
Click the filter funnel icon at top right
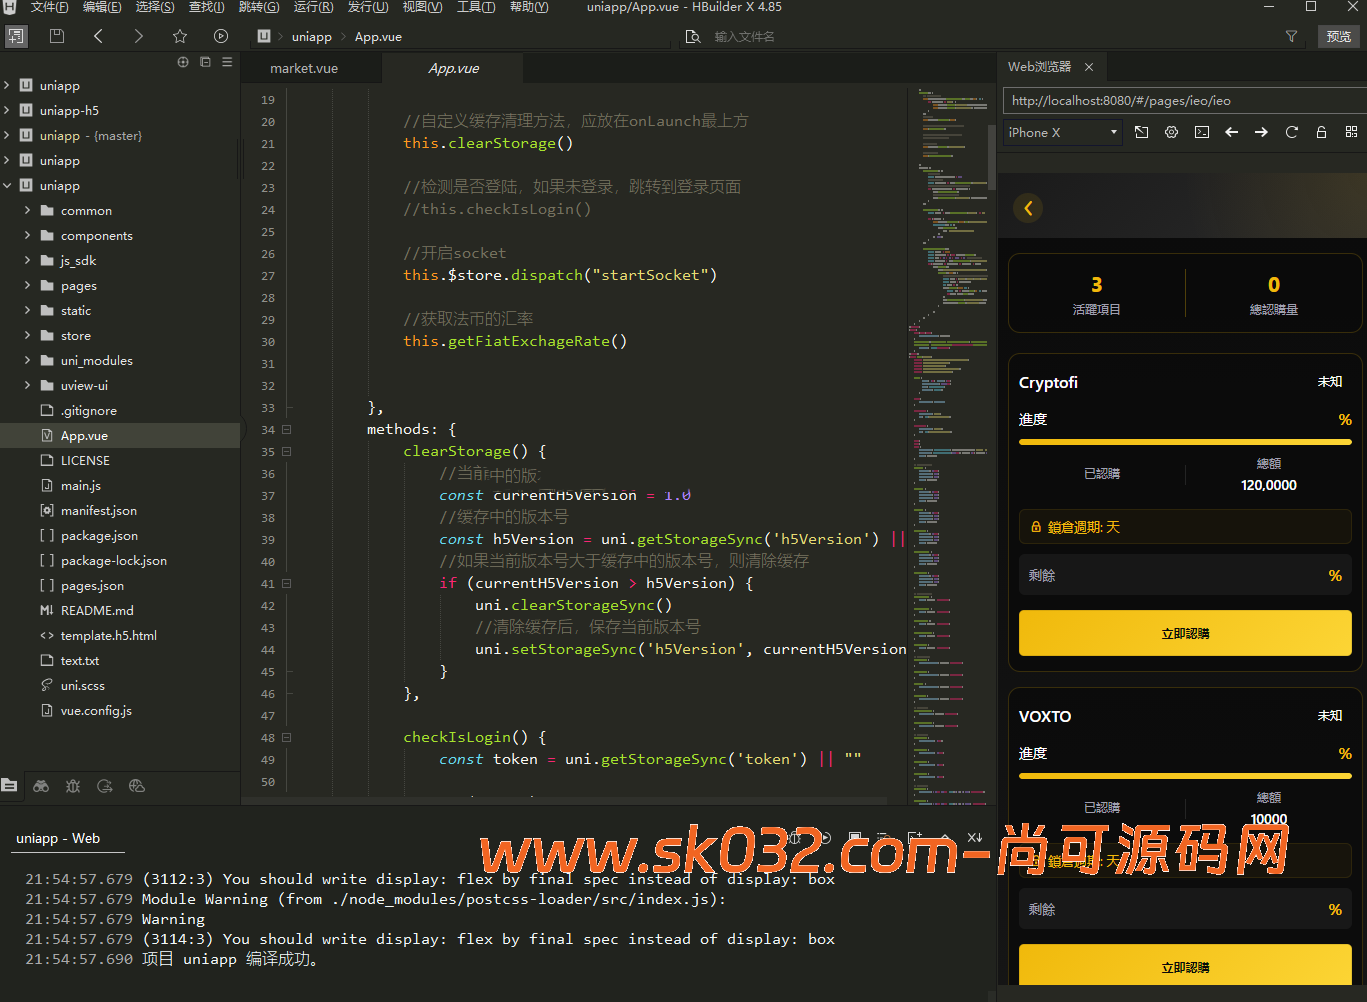coord(1291,36)
